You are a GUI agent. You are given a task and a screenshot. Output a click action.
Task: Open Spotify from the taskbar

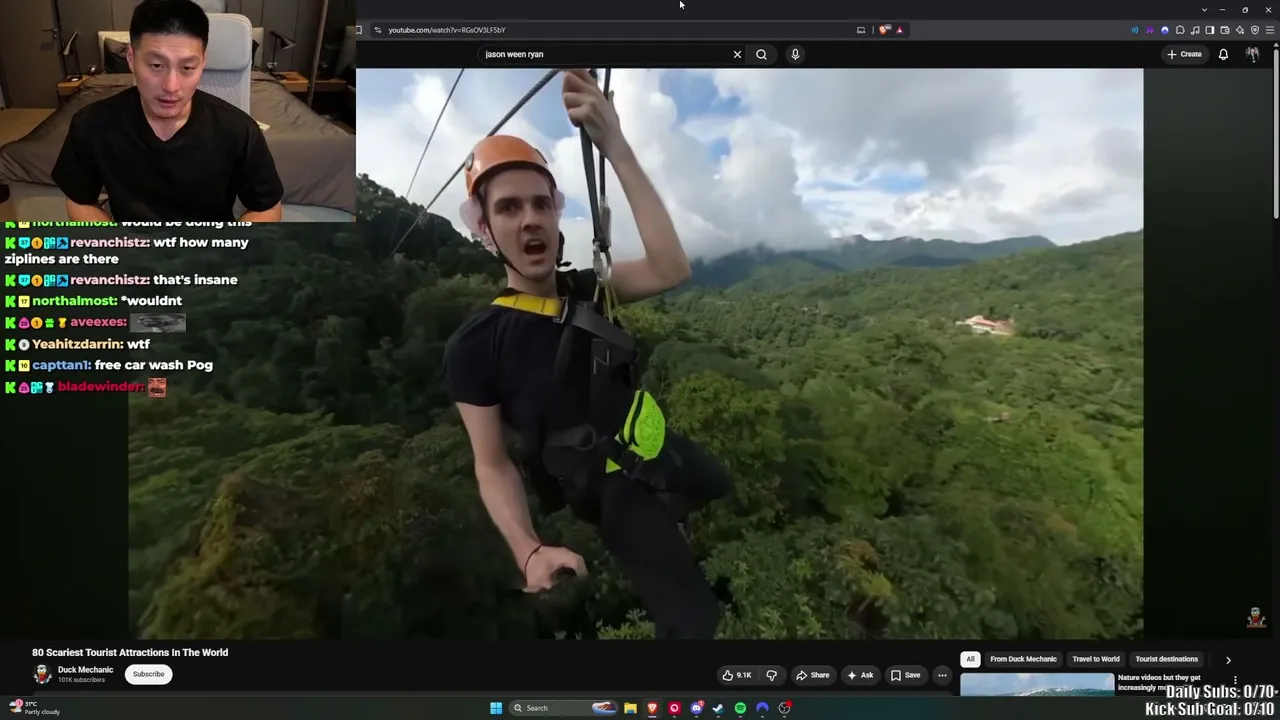[740, 708]
